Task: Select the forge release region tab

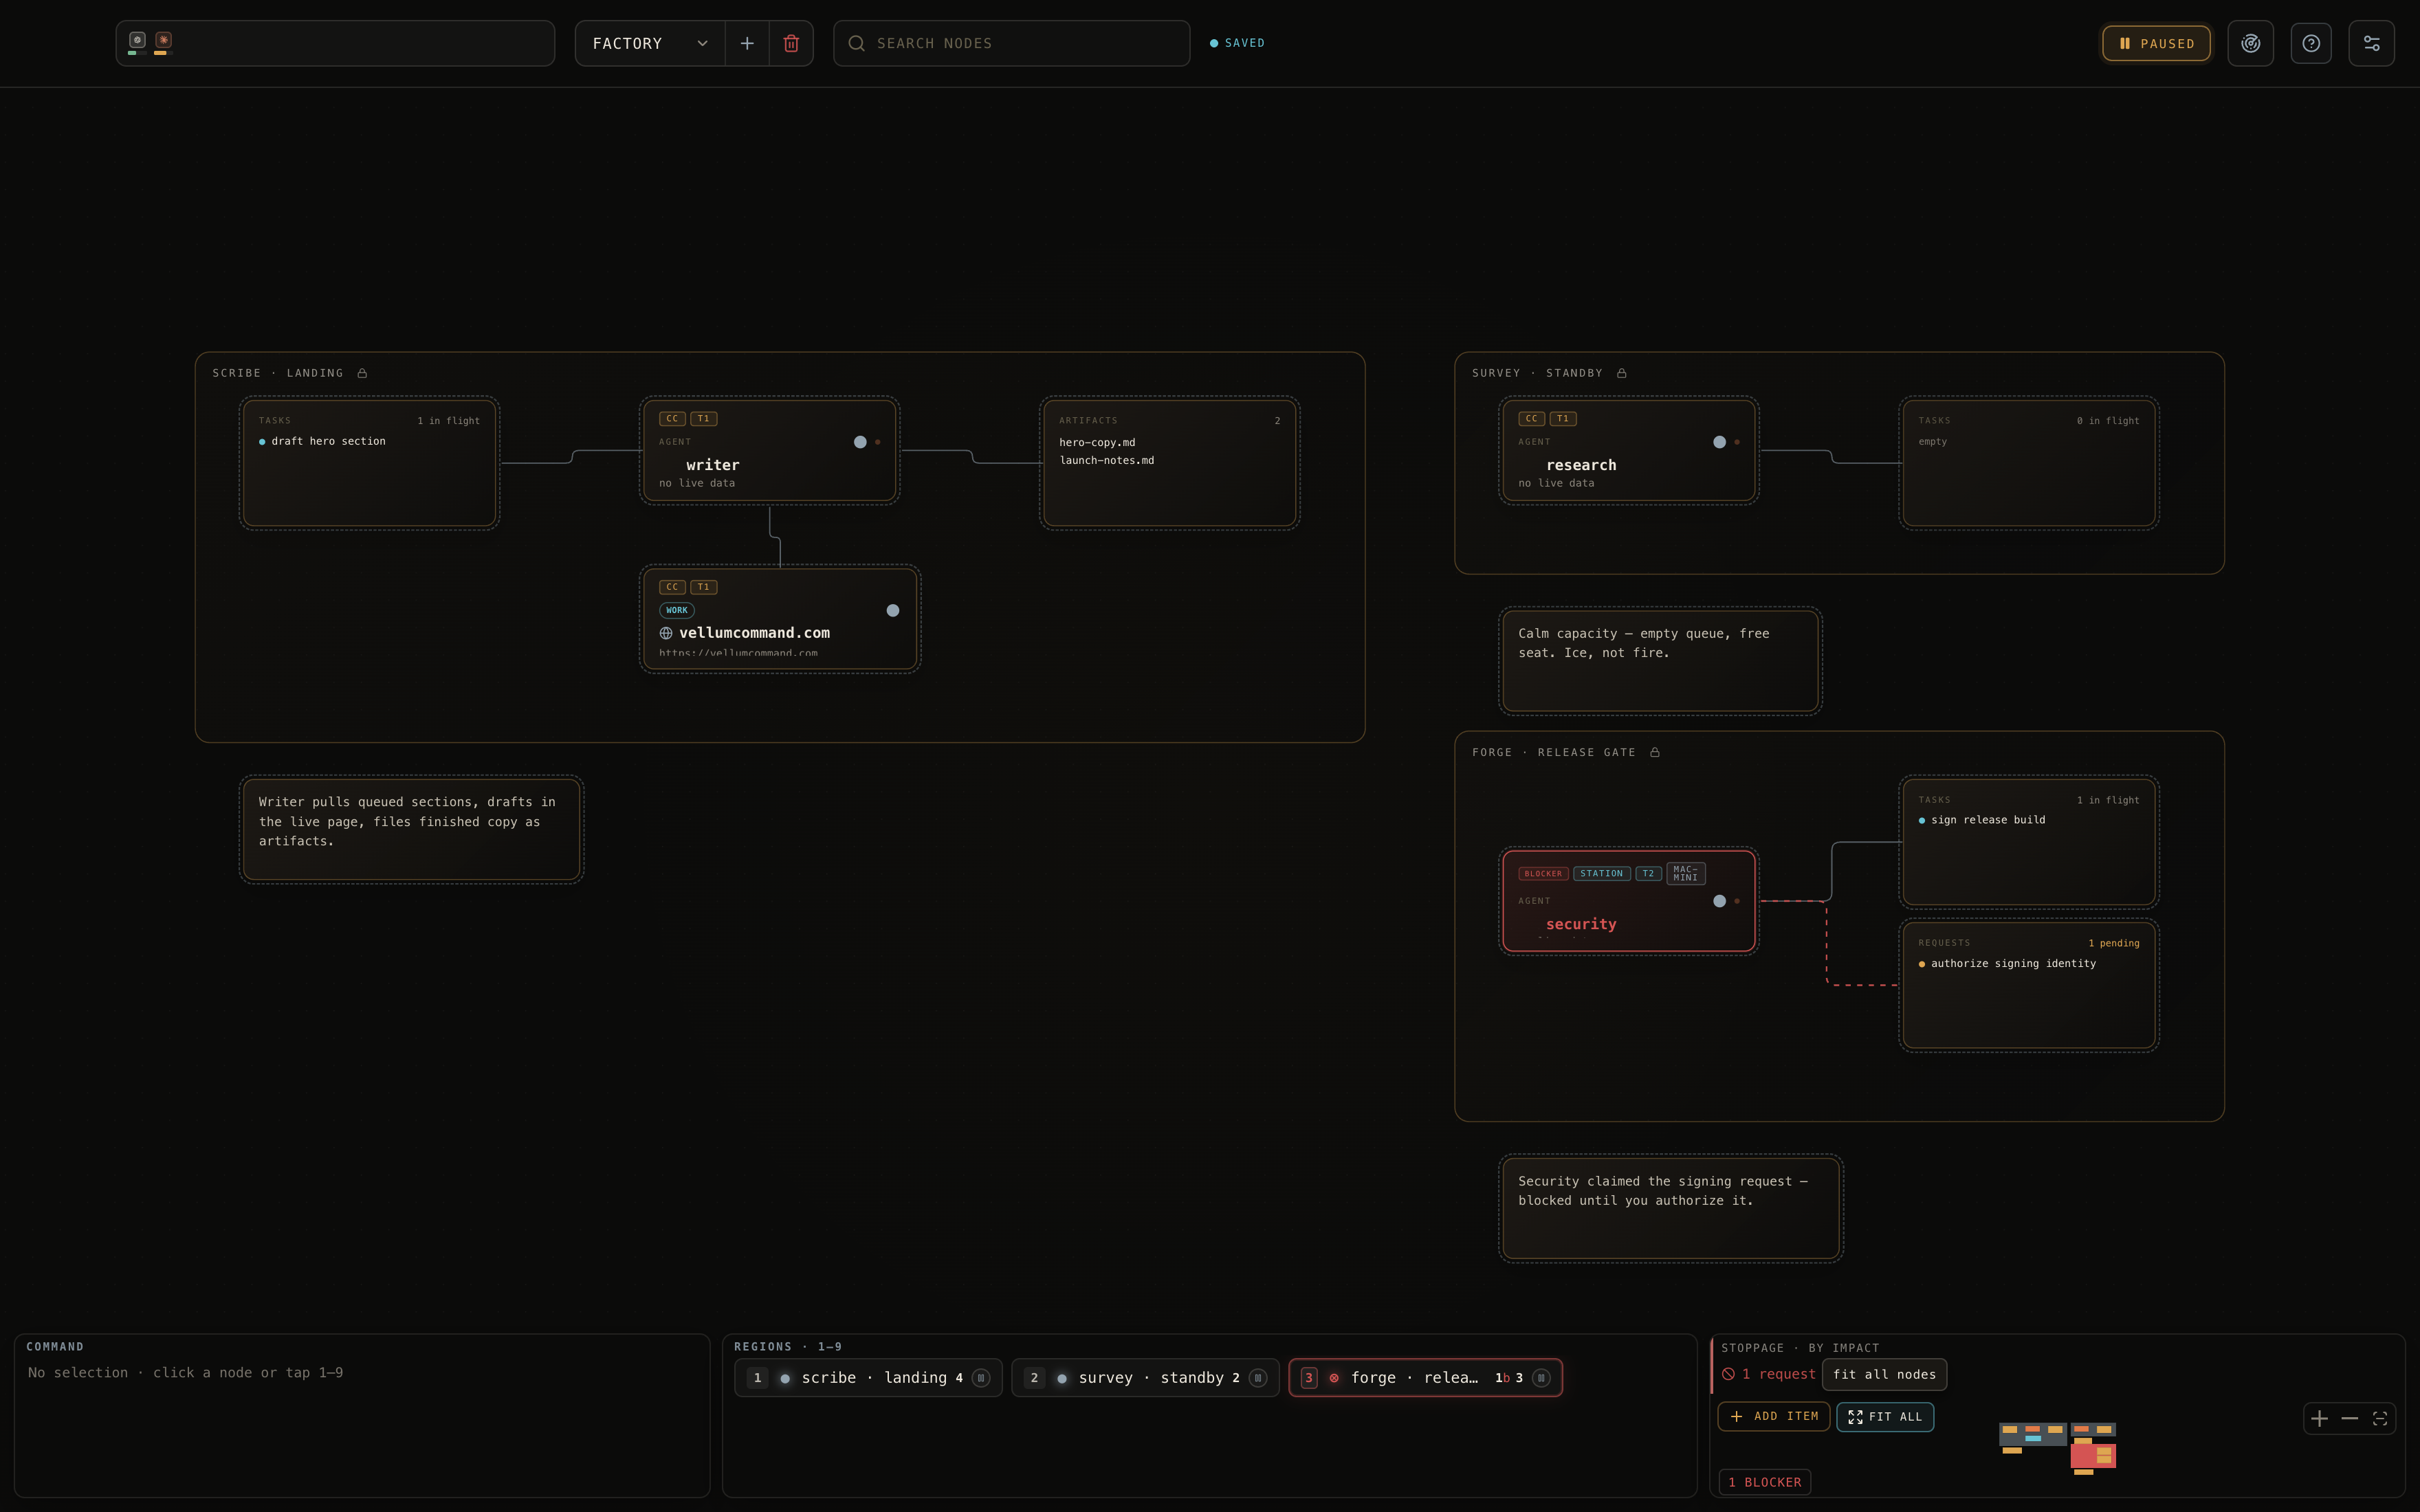Action: click(x=1425, y=1378)
